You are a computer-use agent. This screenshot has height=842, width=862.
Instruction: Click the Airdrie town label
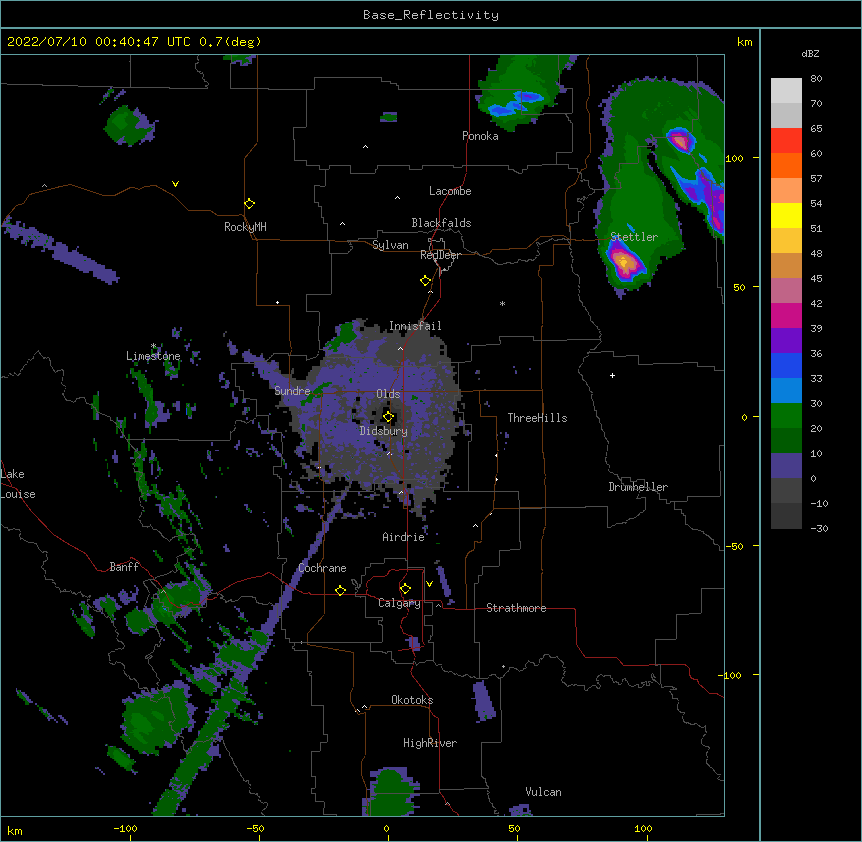(x=404, y=537)
